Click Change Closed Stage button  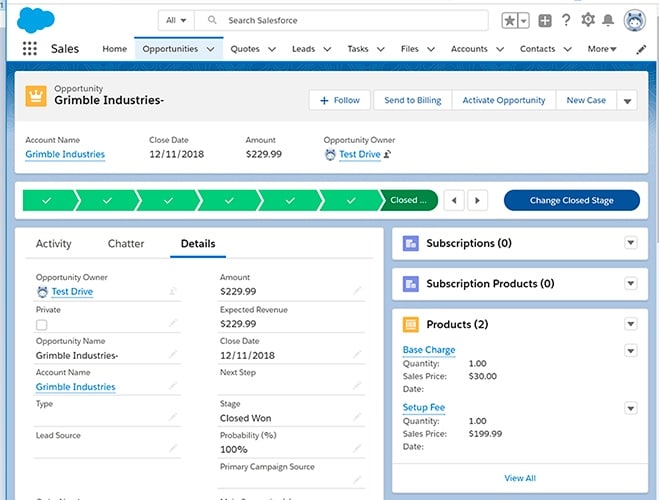click(572, 200)
